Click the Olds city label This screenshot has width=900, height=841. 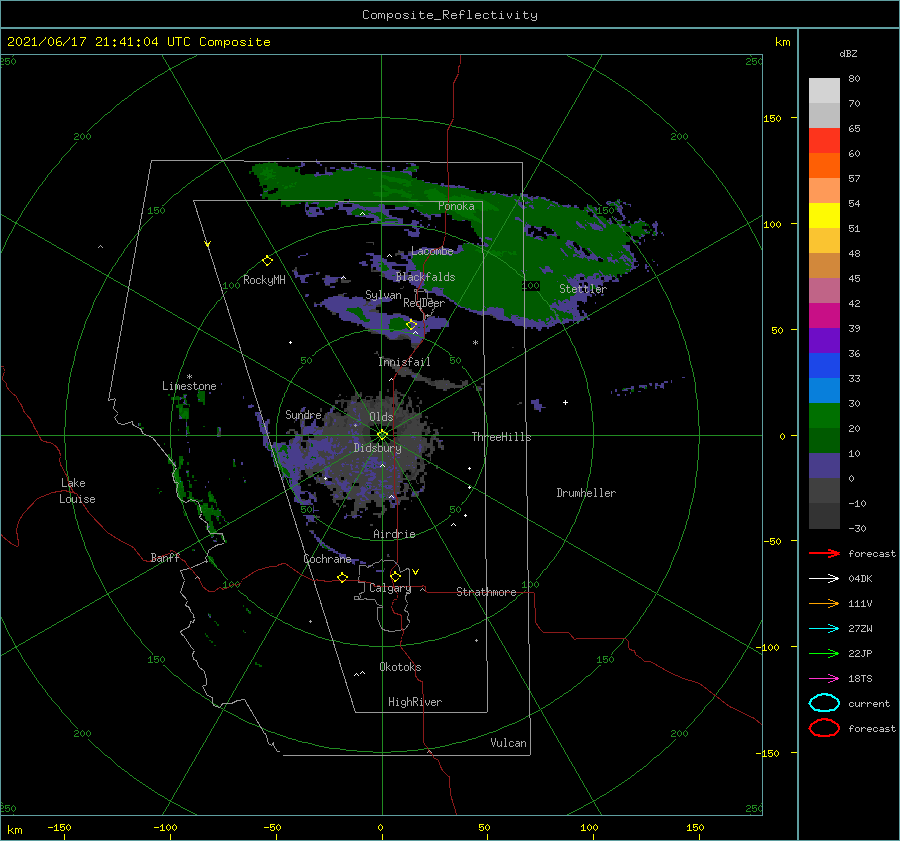click(x=381, y=417)
